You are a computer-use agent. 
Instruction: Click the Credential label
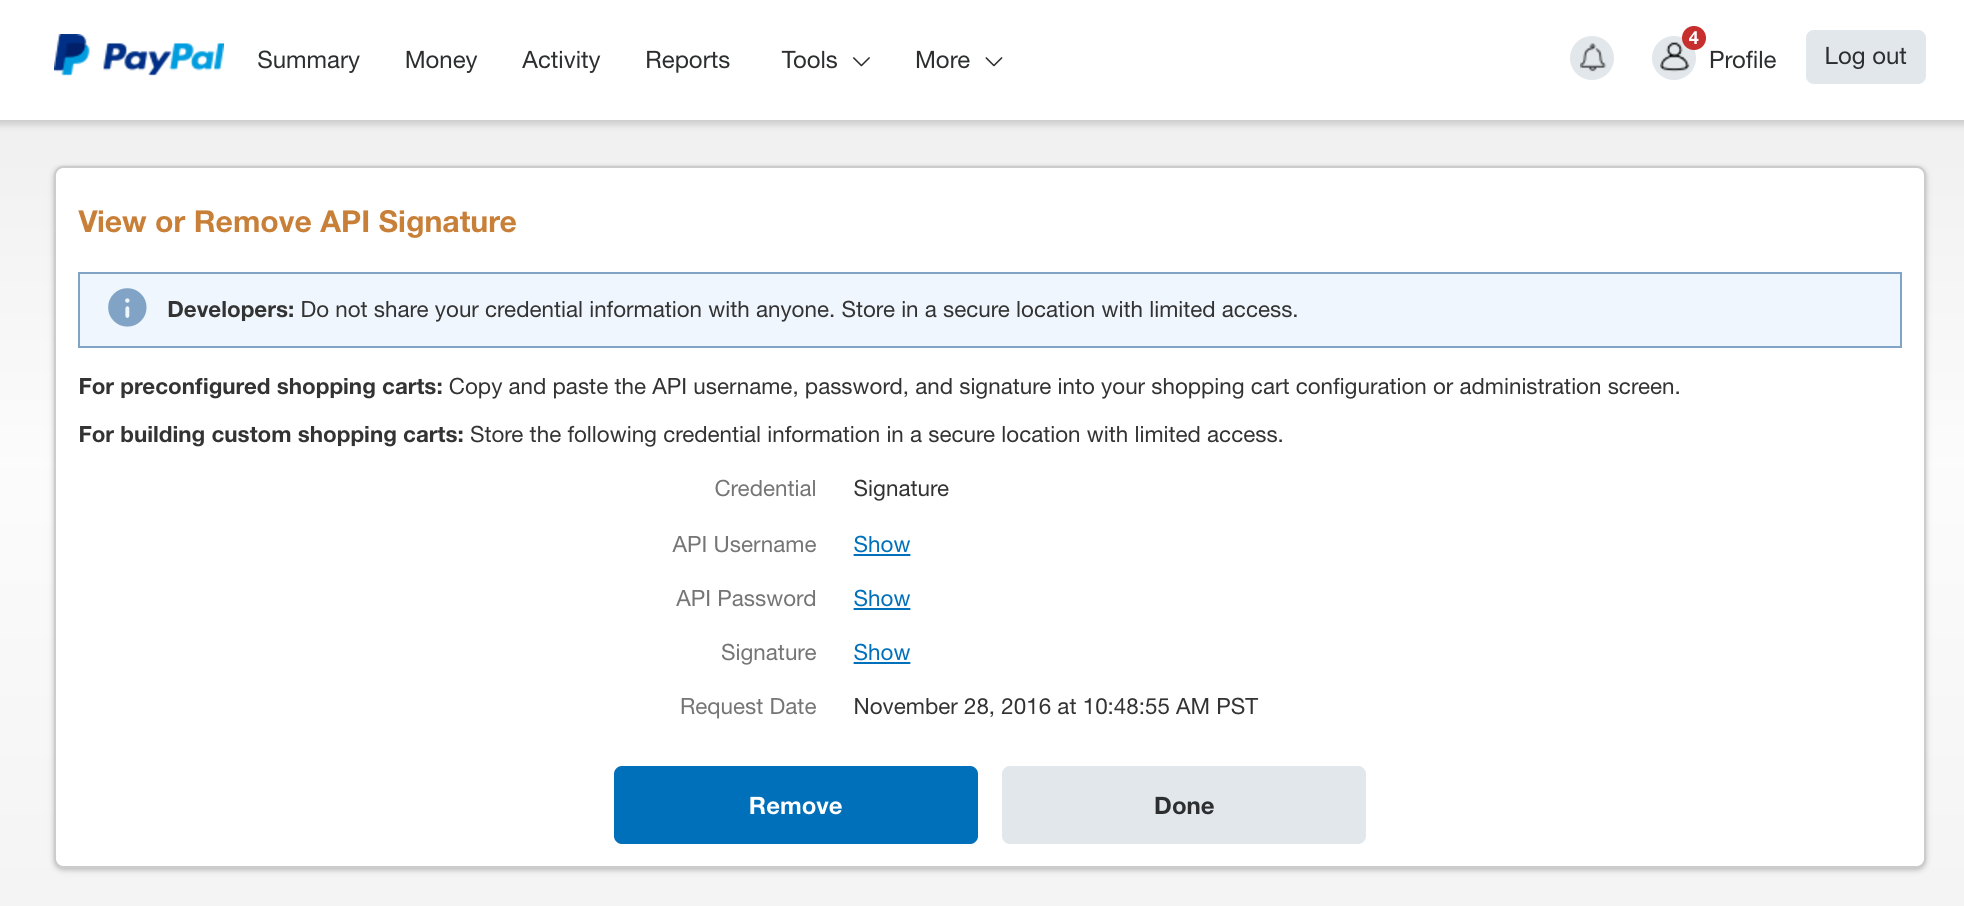pyautogui.click(x=765, y=489)
